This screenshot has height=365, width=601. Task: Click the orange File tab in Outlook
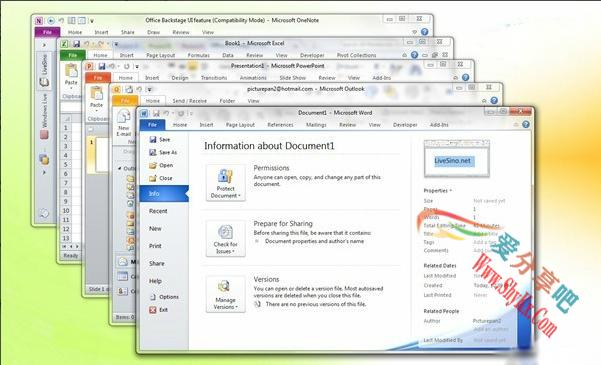tap(125, 100)
